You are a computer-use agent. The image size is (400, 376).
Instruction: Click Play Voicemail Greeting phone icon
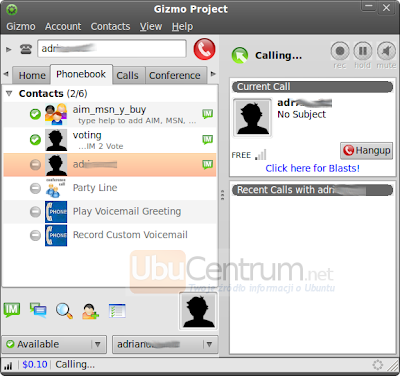click(x=56, y=212)
